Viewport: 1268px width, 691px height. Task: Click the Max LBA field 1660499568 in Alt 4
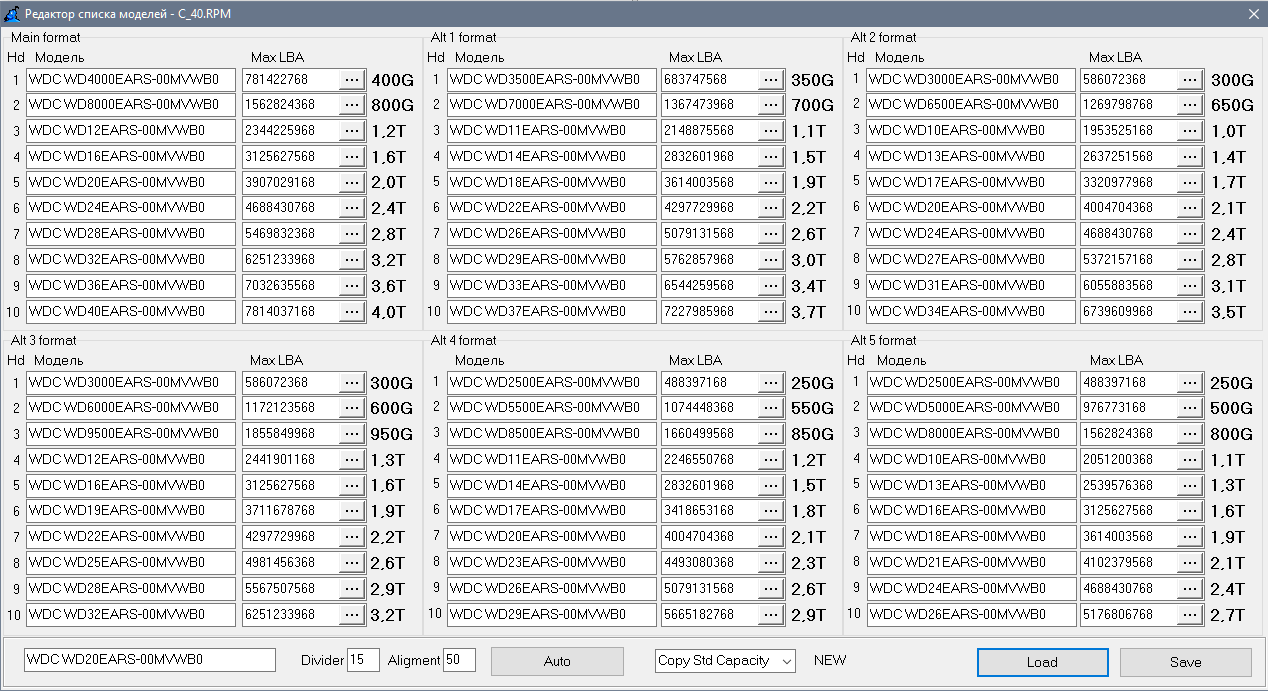[x=710, y=434]
